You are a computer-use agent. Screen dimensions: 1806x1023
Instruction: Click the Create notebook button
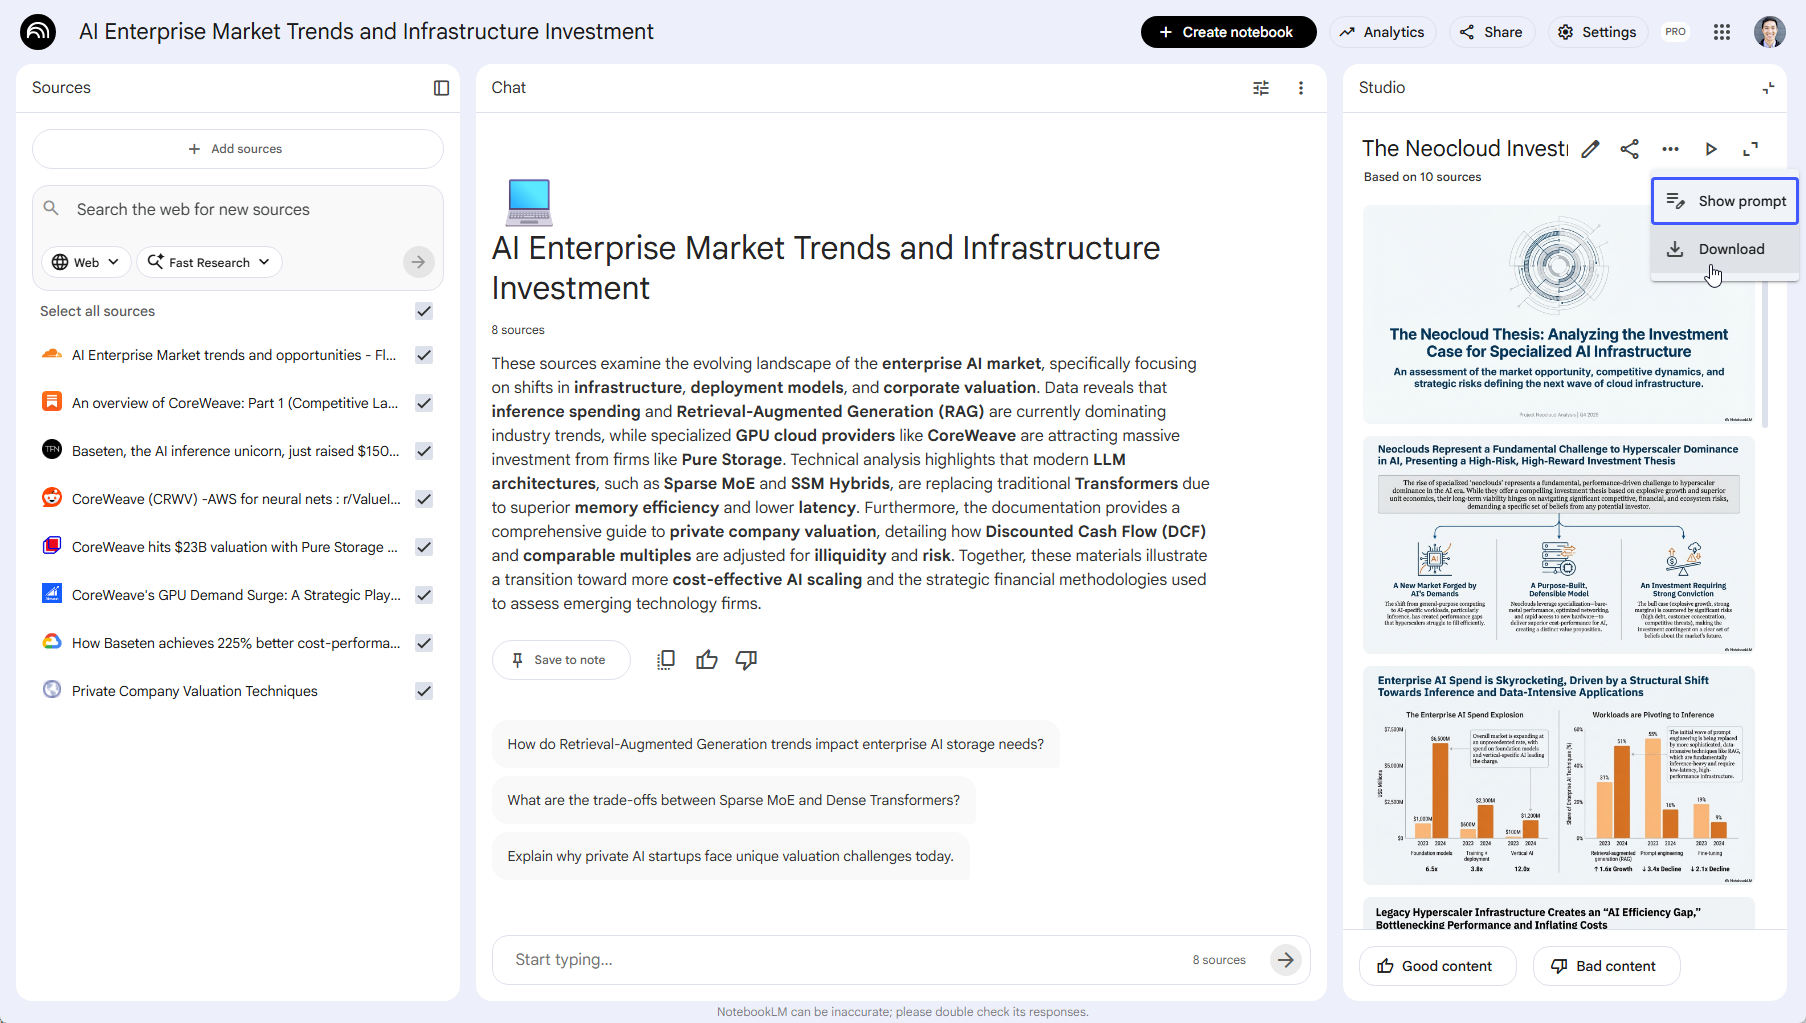tap(1228, 31)
